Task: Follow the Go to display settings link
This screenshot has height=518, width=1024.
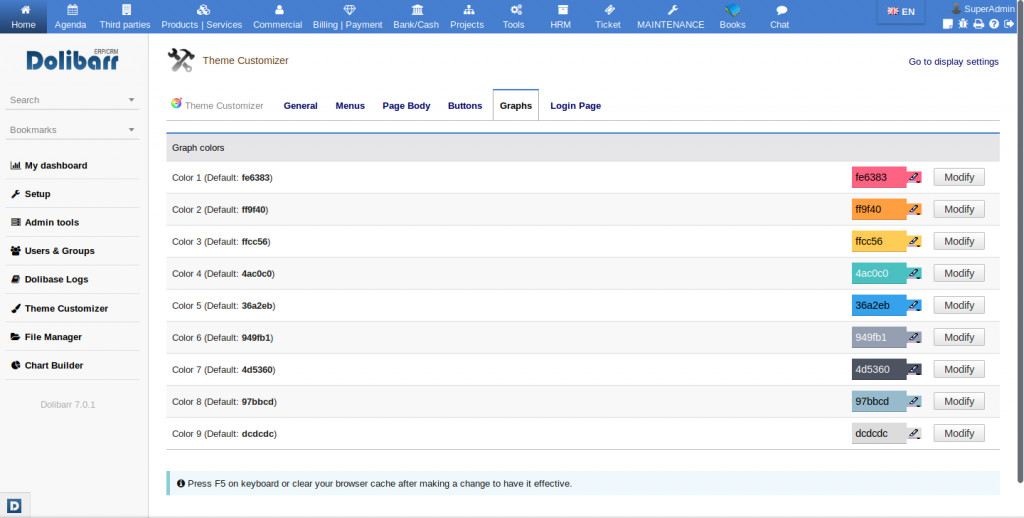Action: point(953,62)
